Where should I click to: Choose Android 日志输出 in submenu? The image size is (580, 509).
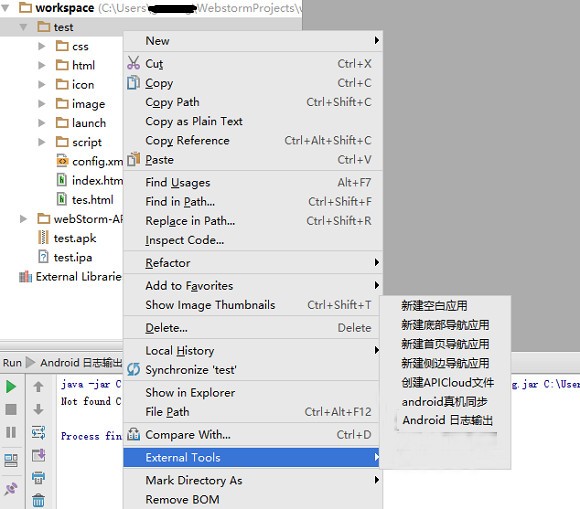[x=446, y=420]
